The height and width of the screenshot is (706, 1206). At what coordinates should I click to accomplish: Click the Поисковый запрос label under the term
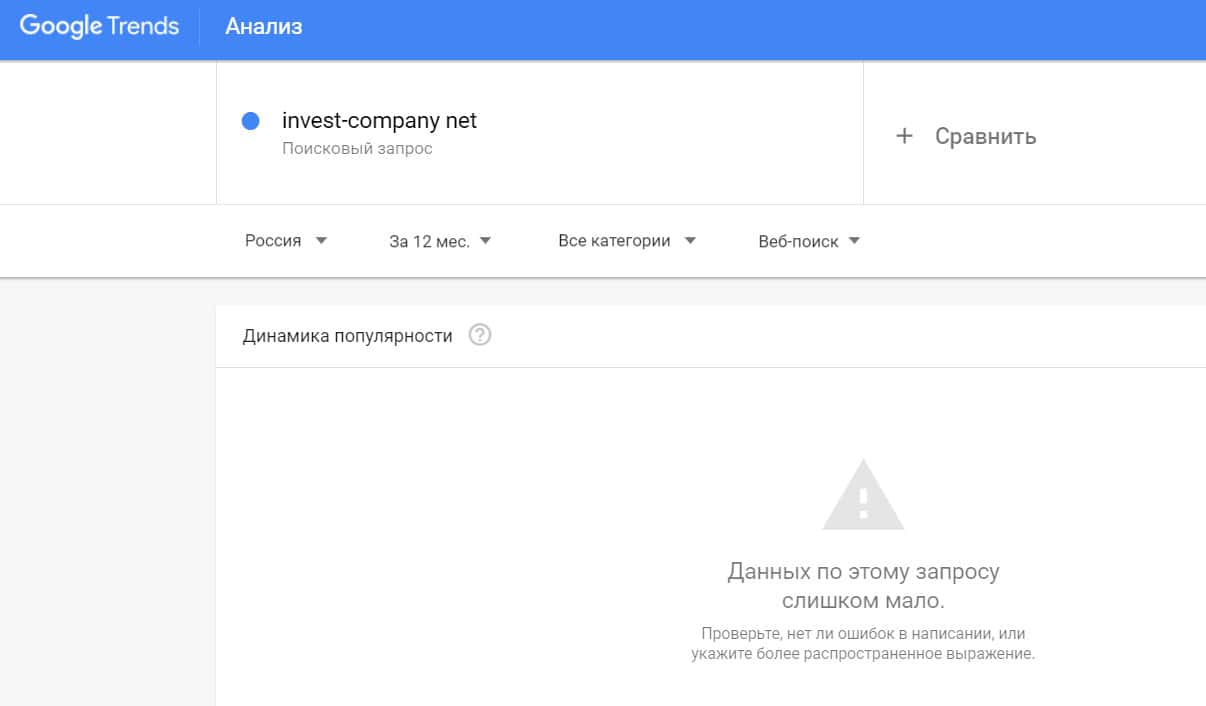[357, 149]
